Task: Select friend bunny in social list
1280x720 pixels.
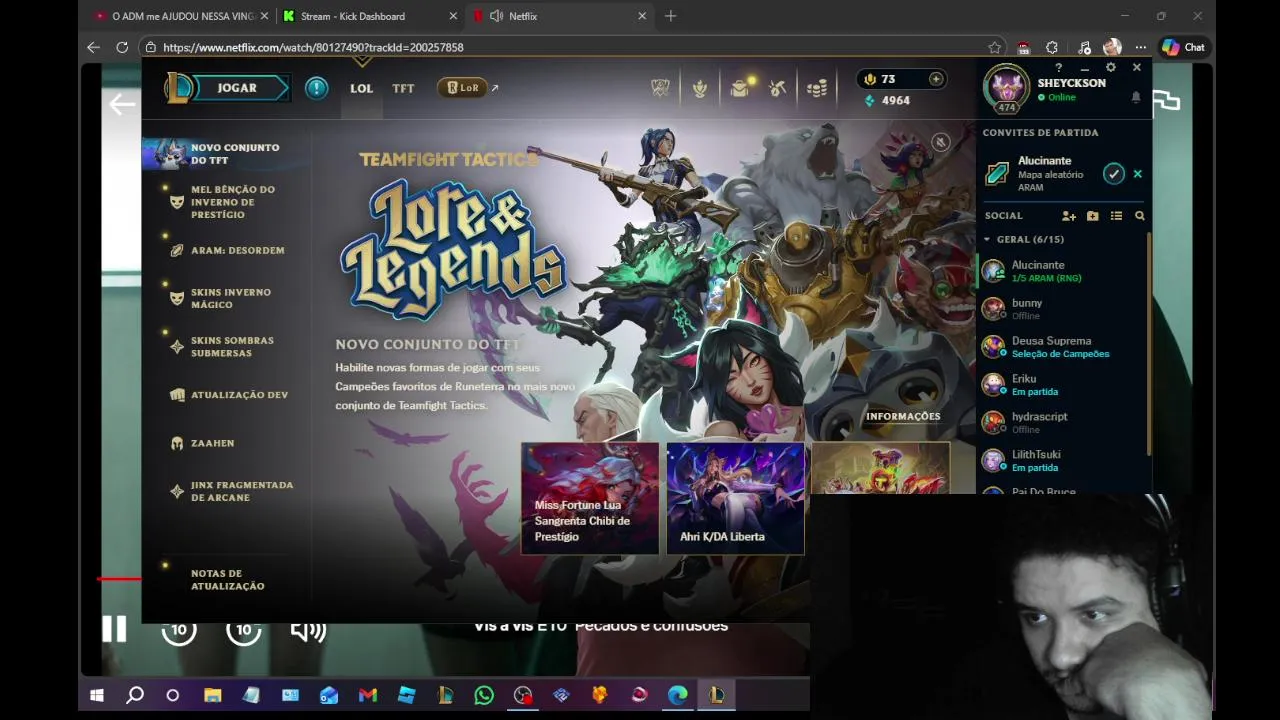Action: coord(1061,309)
